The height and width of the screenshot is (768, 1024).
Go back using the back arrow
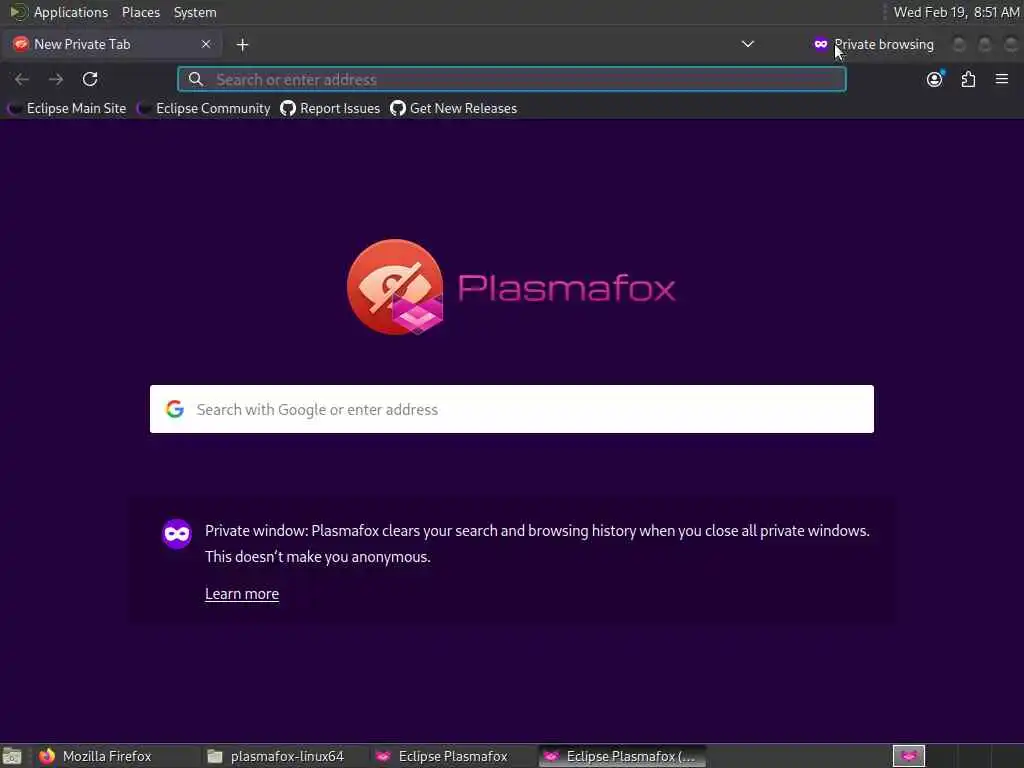22,80
